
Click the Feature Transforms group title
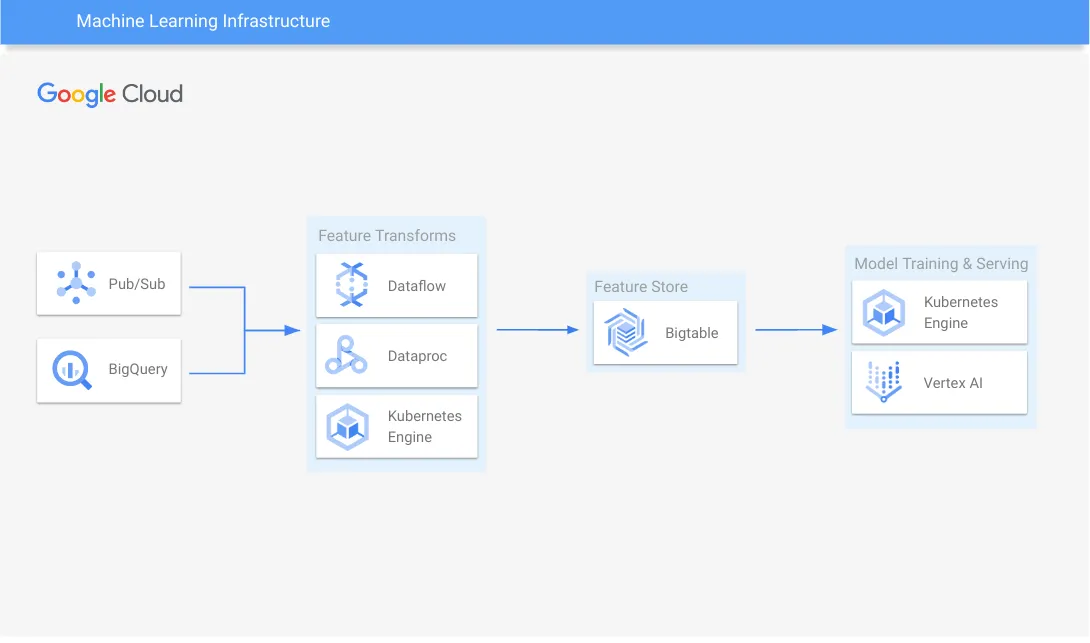pos(387,236)
